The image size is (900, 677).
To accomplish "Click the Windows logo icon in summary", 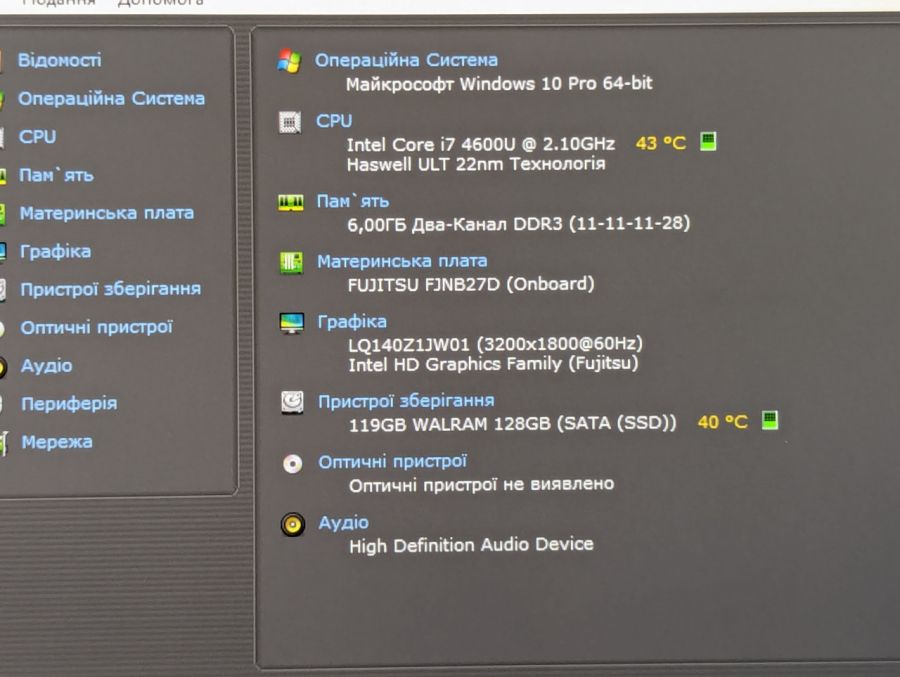I will coord(289,61).
